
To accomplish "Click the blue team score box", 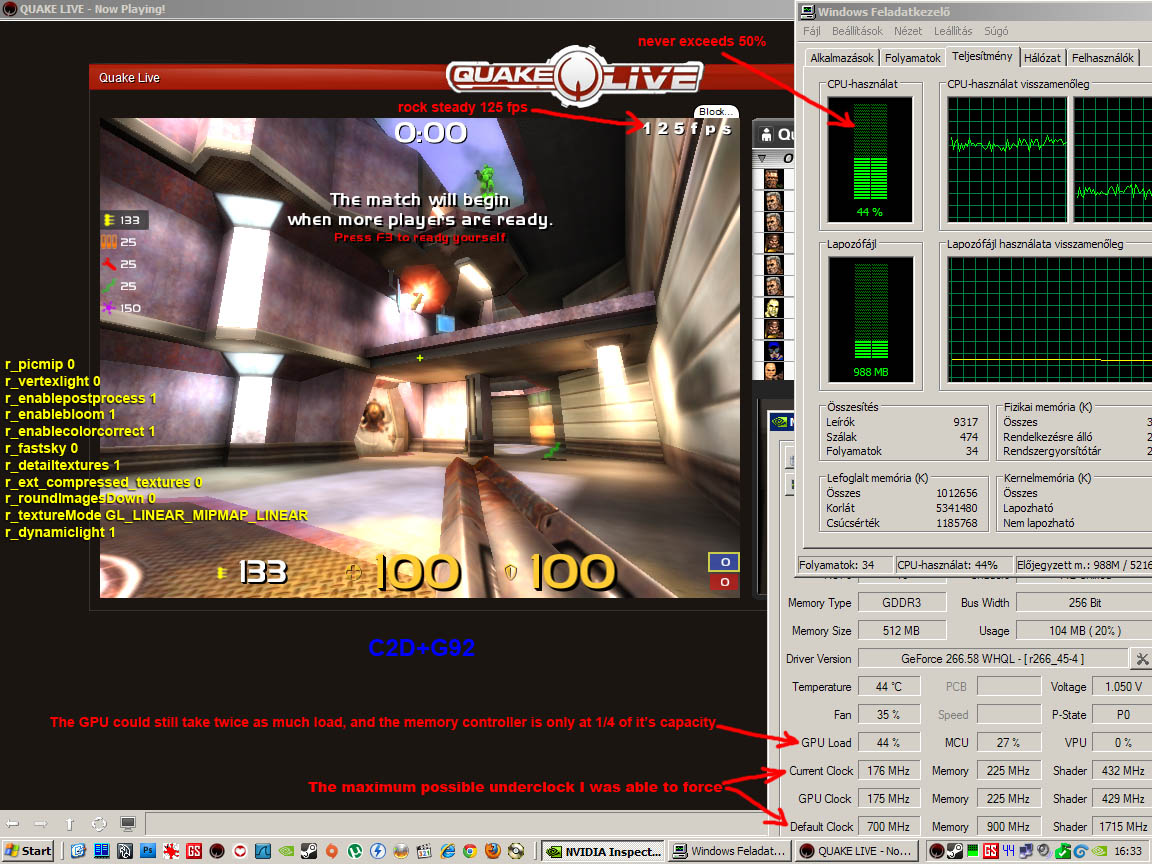I will pos(724,562).
